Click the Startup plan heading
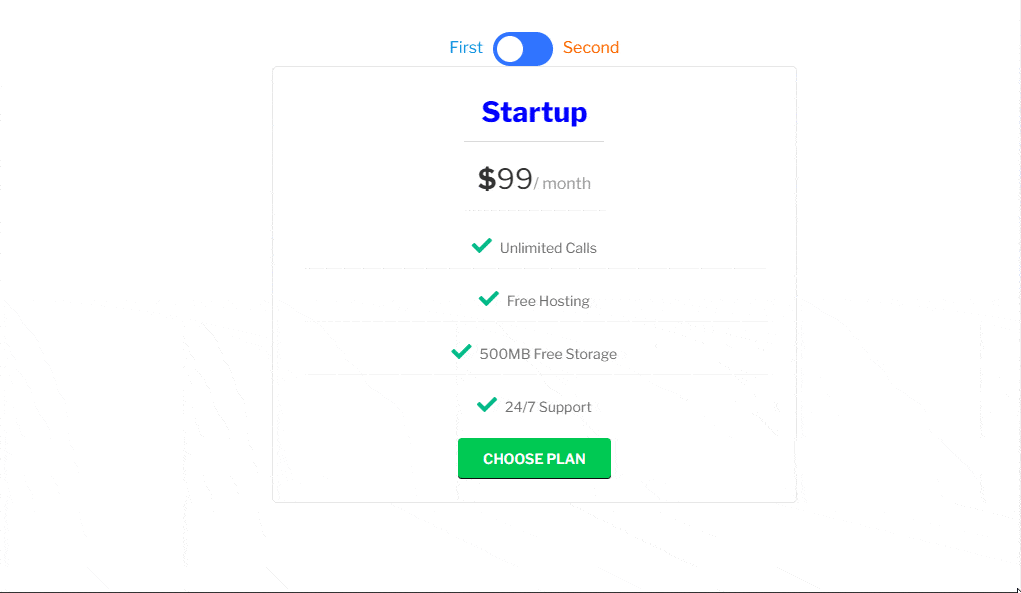Screen dimensions: 1021x593 pyautogui.click(x=534, y=112)
